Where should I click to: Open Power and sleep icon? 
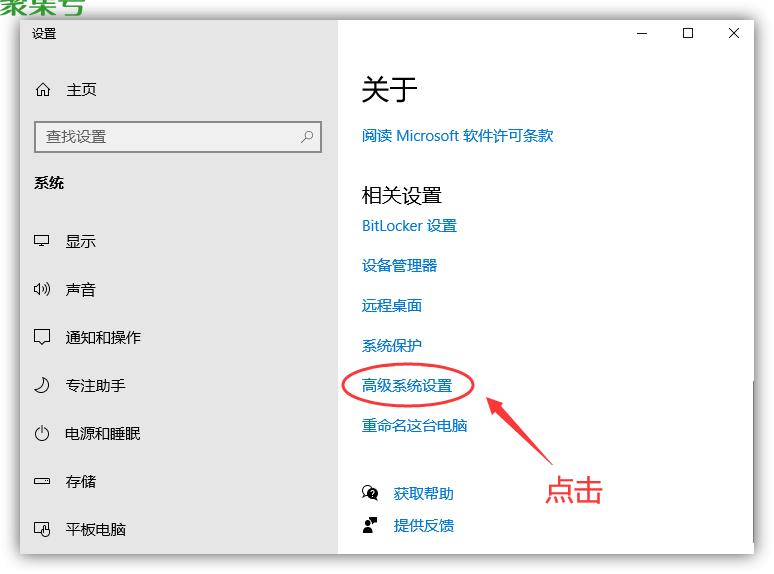pos(42,433)
